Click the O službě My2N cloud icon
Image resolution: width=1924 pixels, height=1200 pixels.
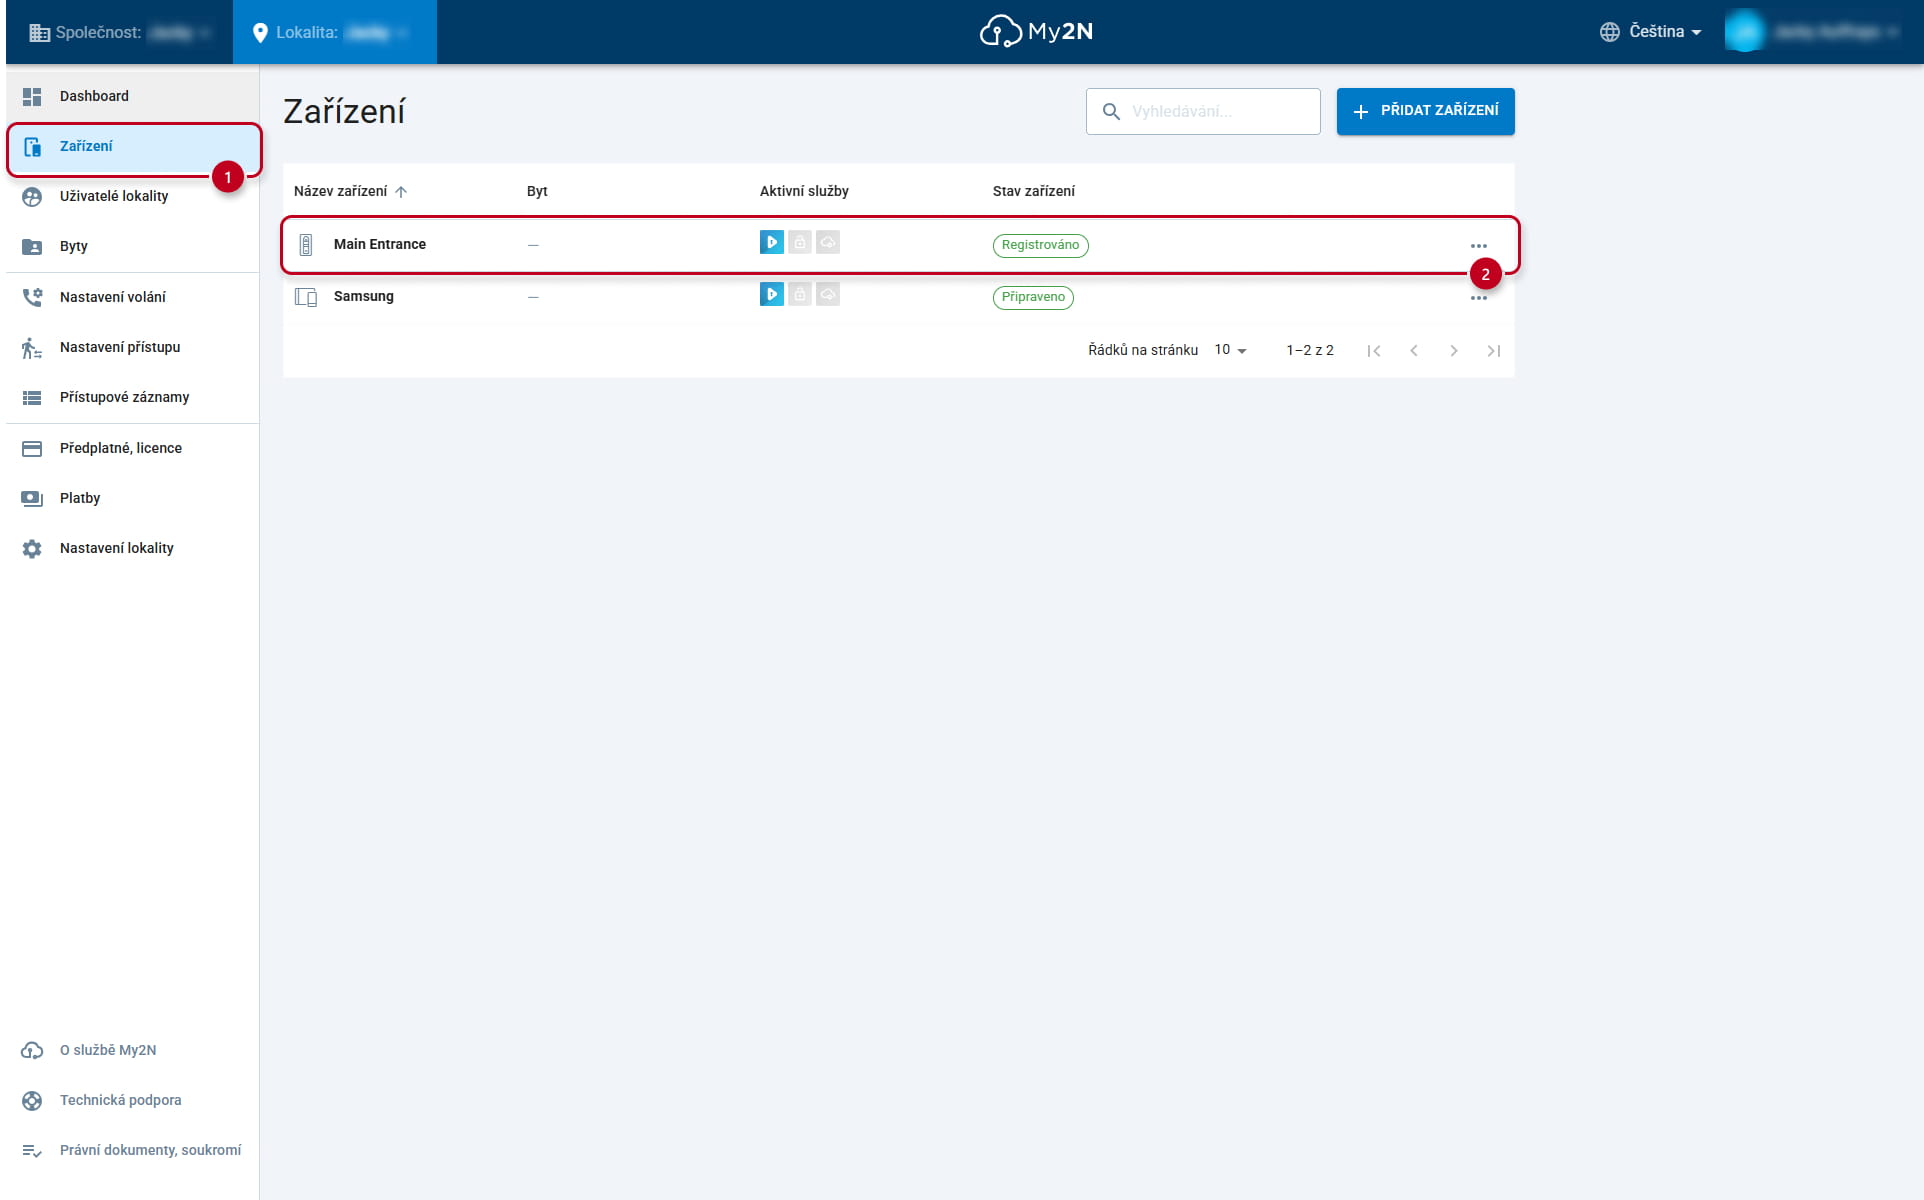[32, 1050]
